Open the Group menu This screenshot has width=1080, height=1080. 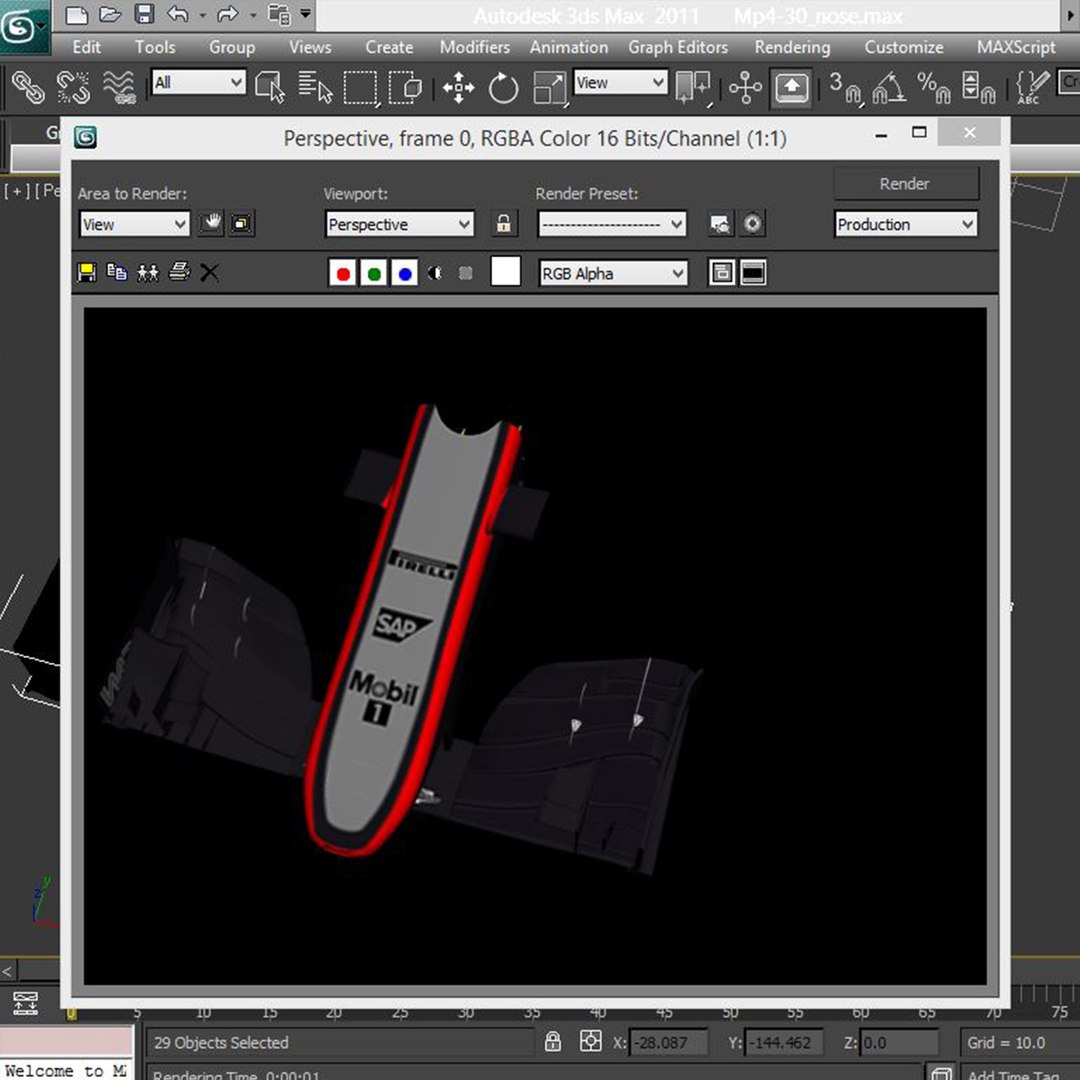point(232,47)
